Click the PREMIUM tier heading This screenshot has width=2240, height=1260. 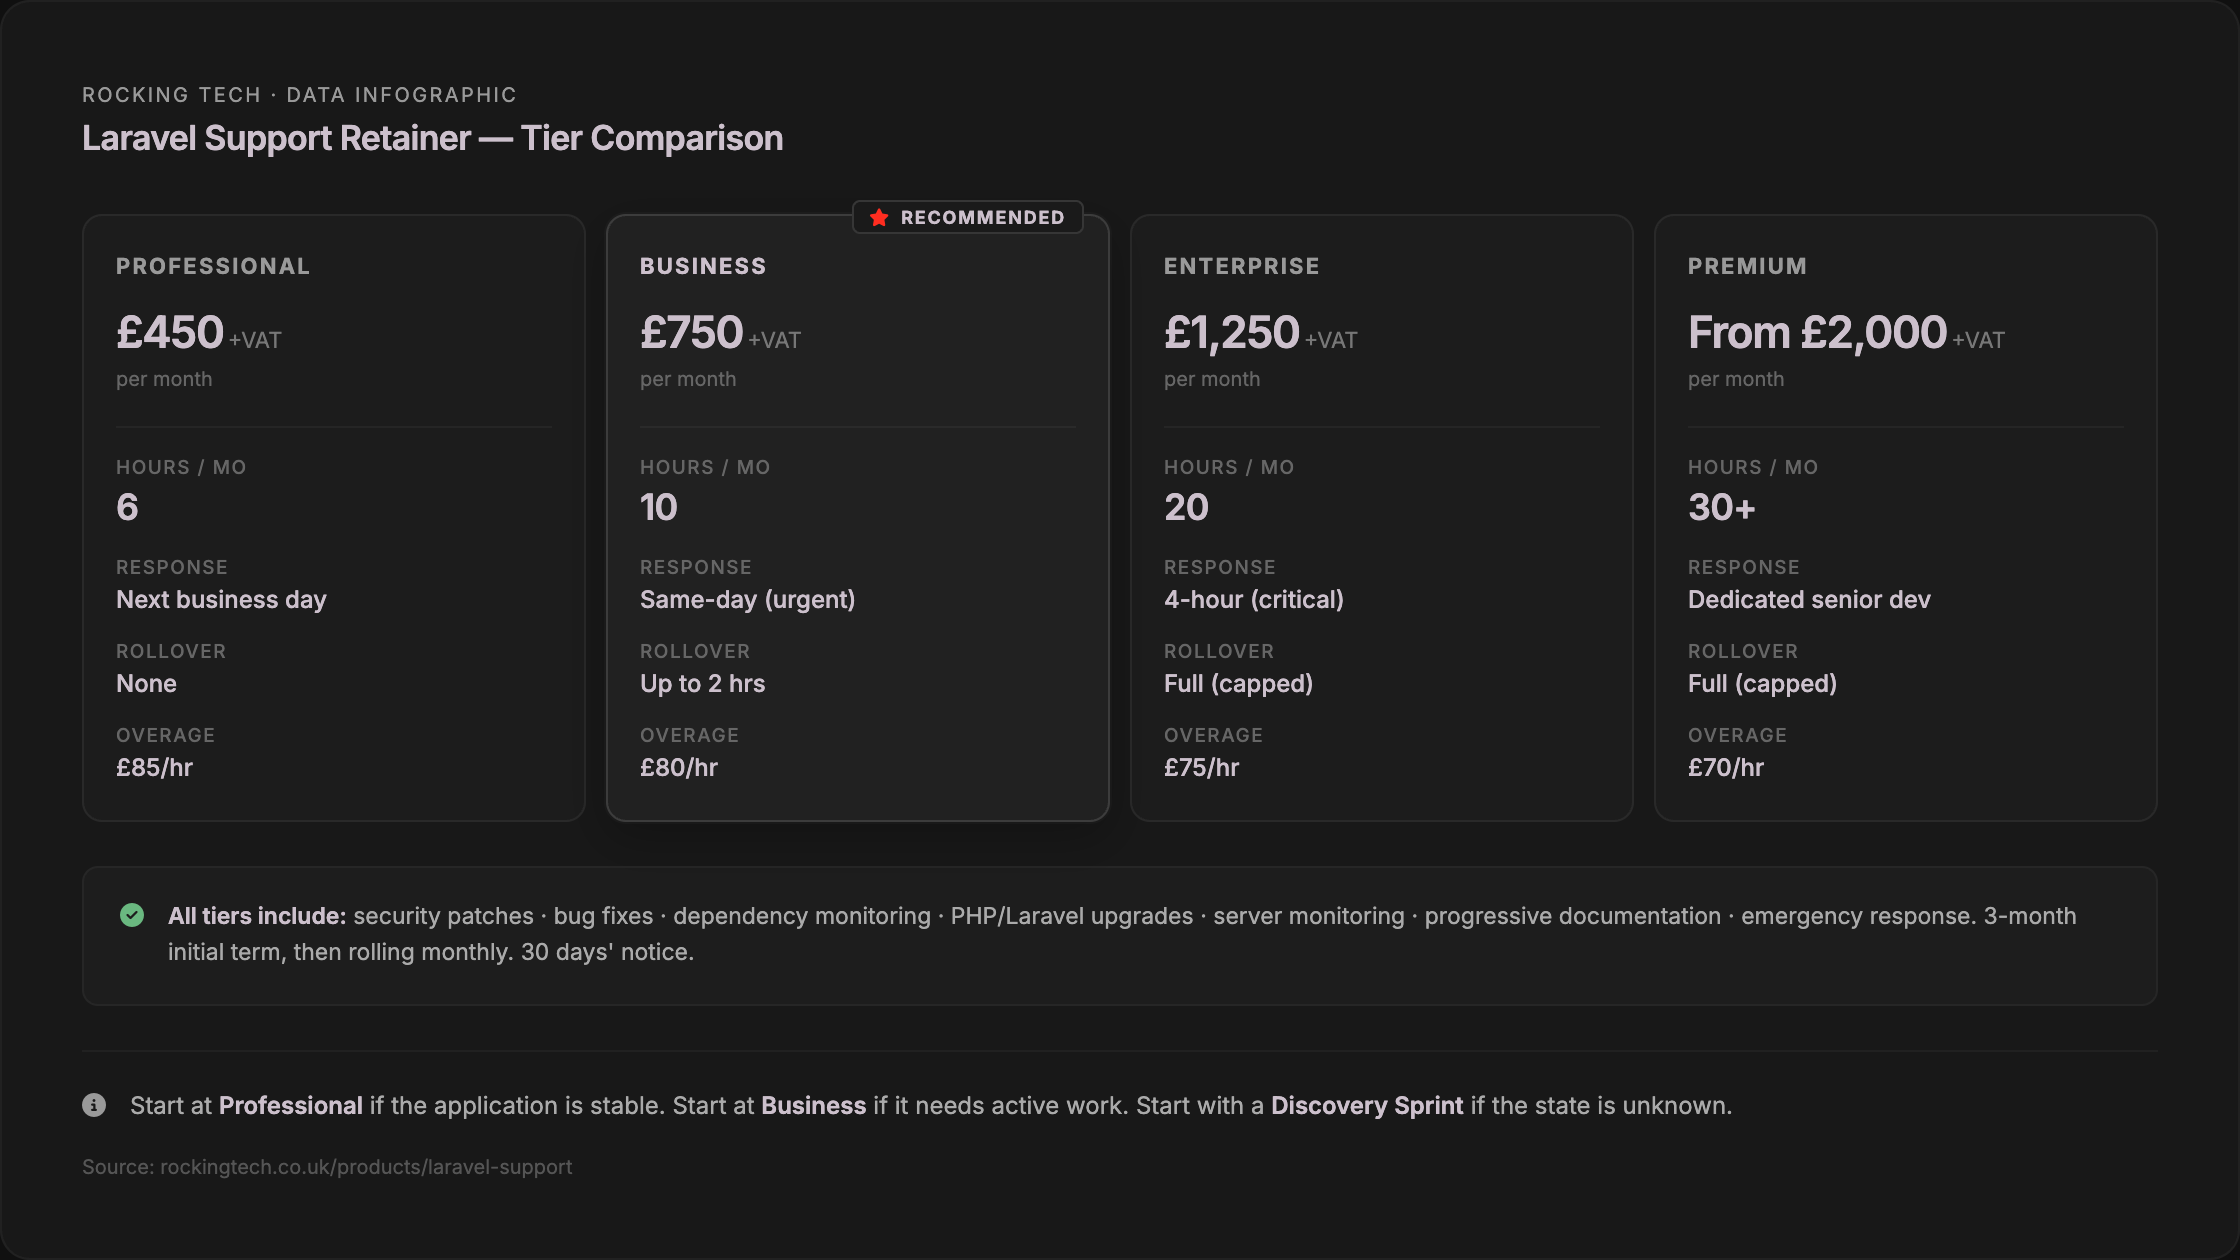(1748, 266)
